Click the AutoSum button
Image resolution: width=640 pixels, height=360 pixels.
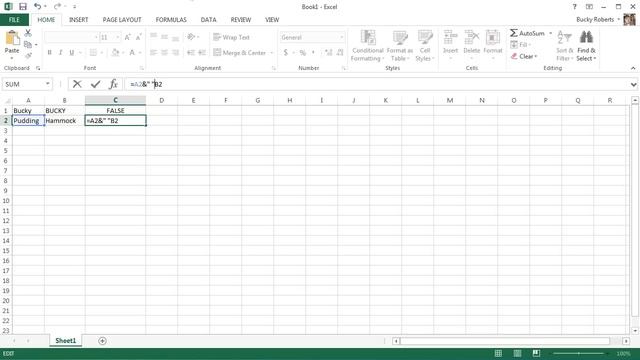click(527, 33)
